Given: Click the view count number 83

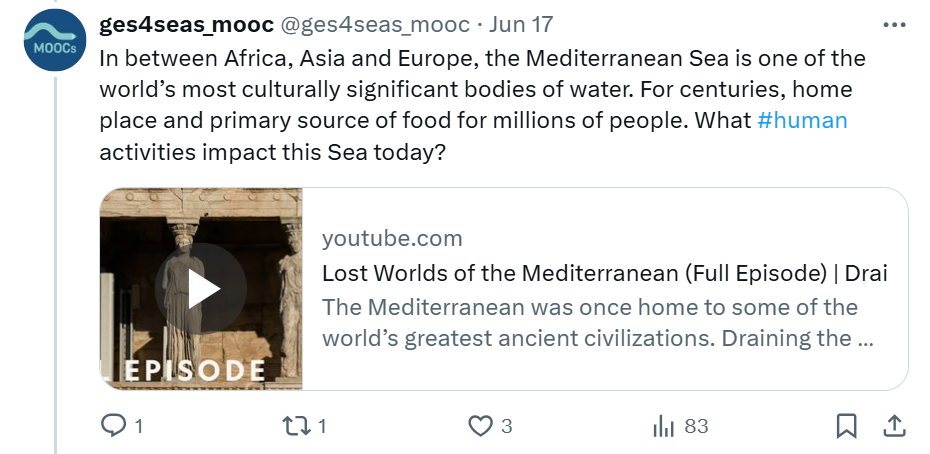Looking at the screenshot, I should coord(696,426).
